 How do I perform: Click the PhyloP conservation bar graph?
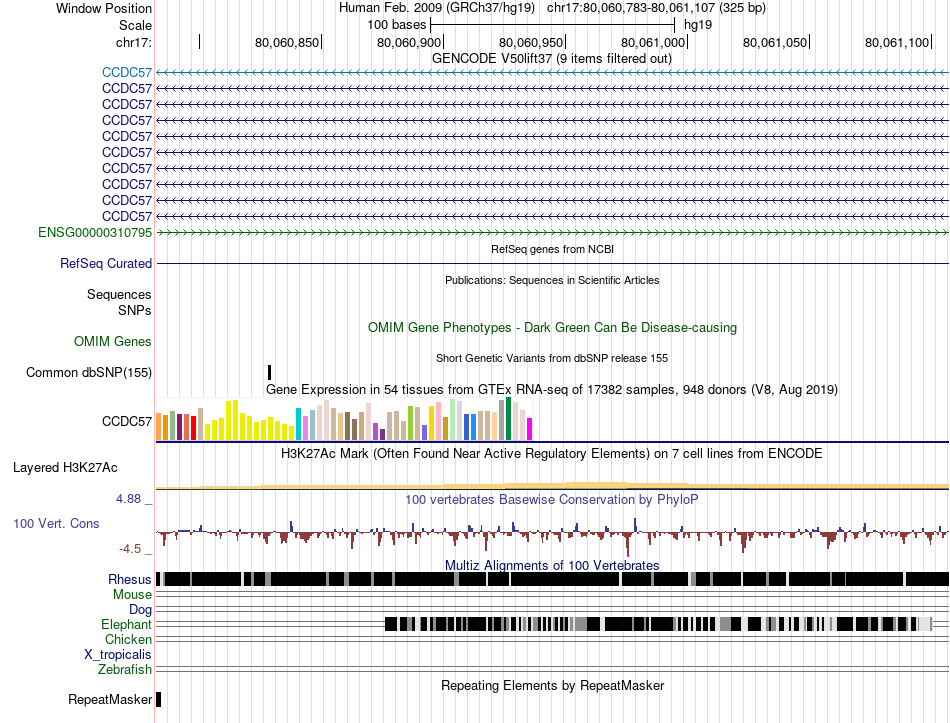pyautogui.click(x=552, y=535)
